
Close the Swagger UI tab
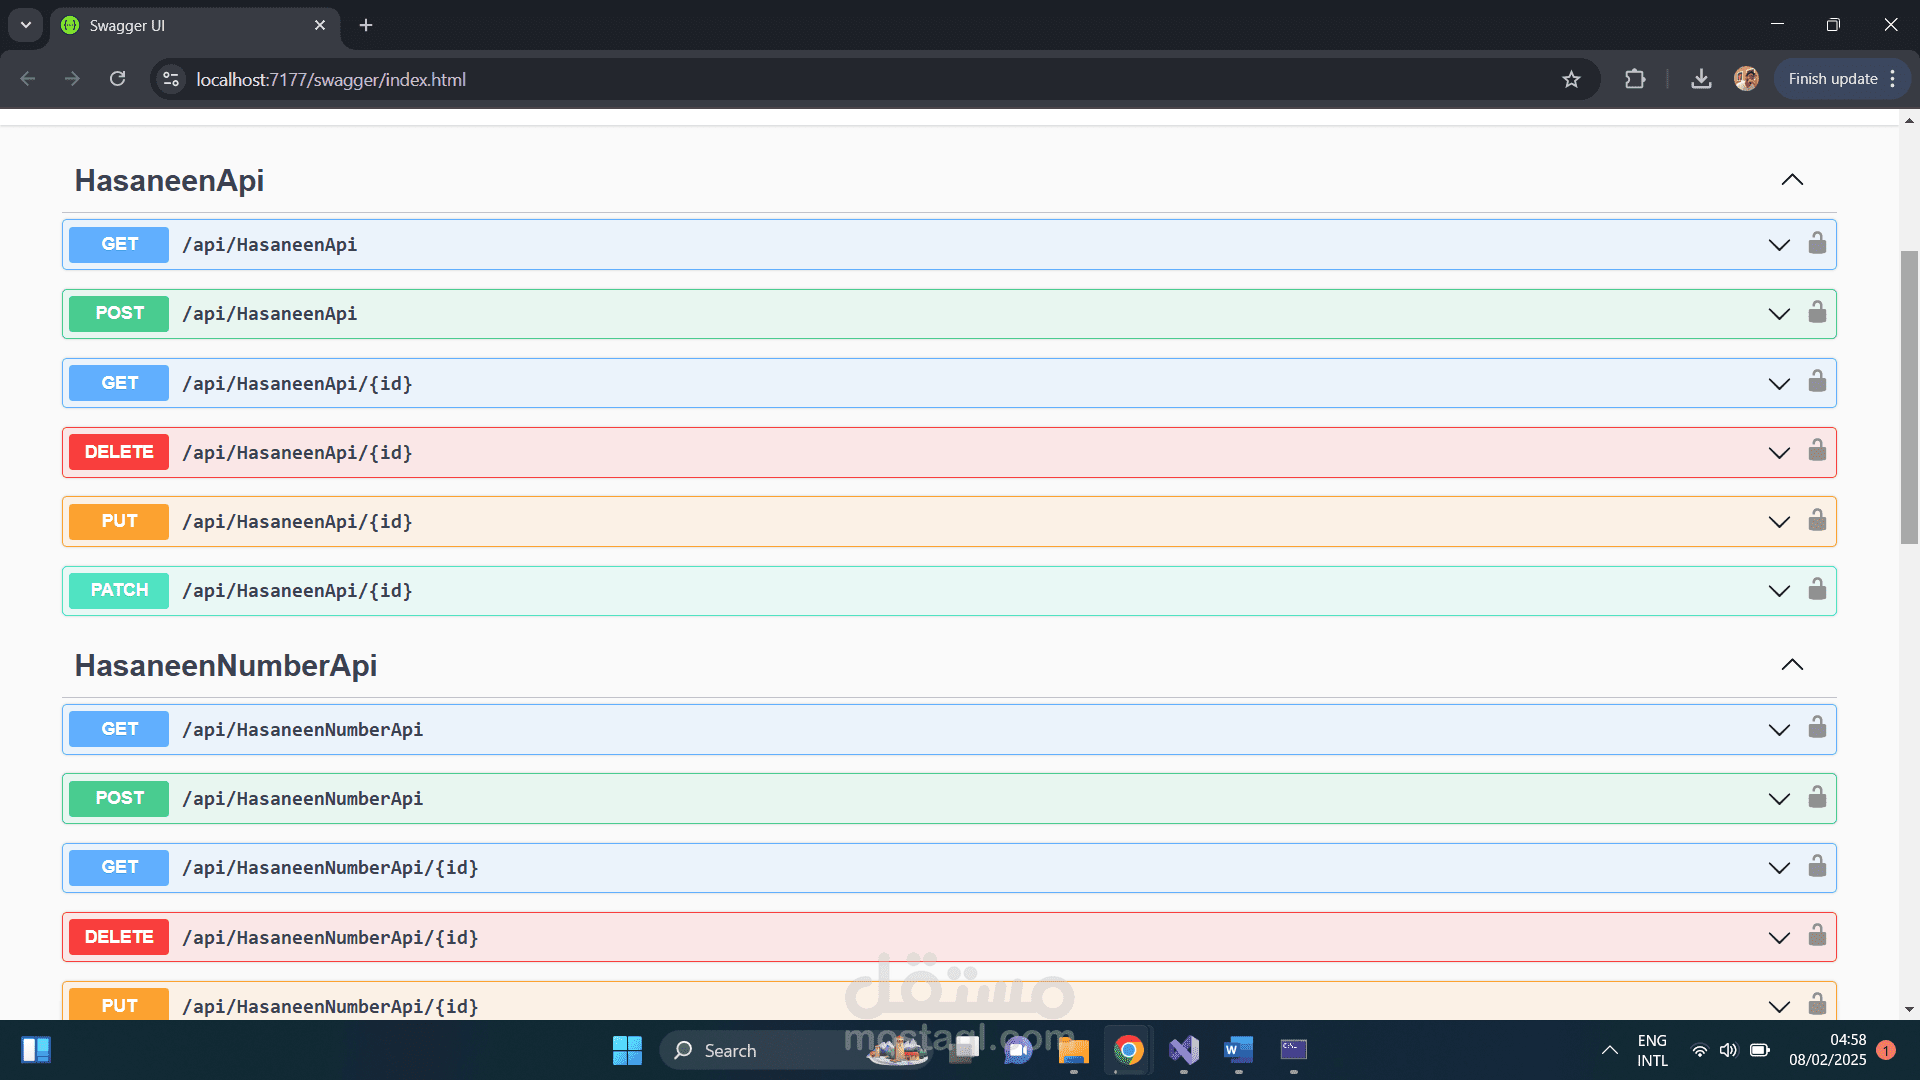[x=320, y=25]
